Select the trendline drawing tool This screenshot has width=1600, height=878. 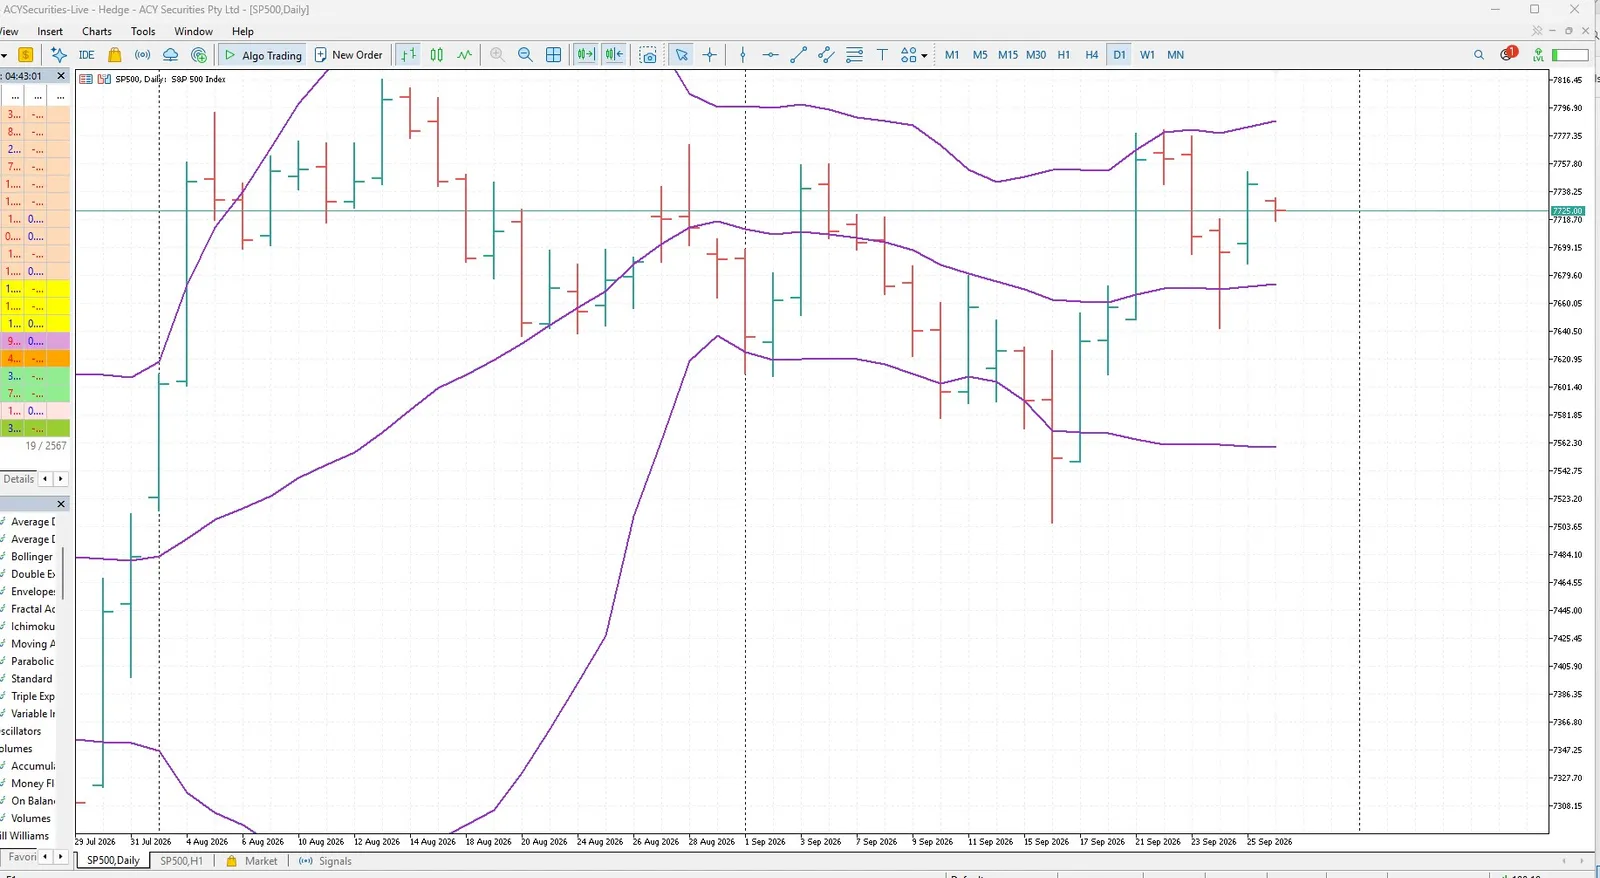(x=798, y=55)
